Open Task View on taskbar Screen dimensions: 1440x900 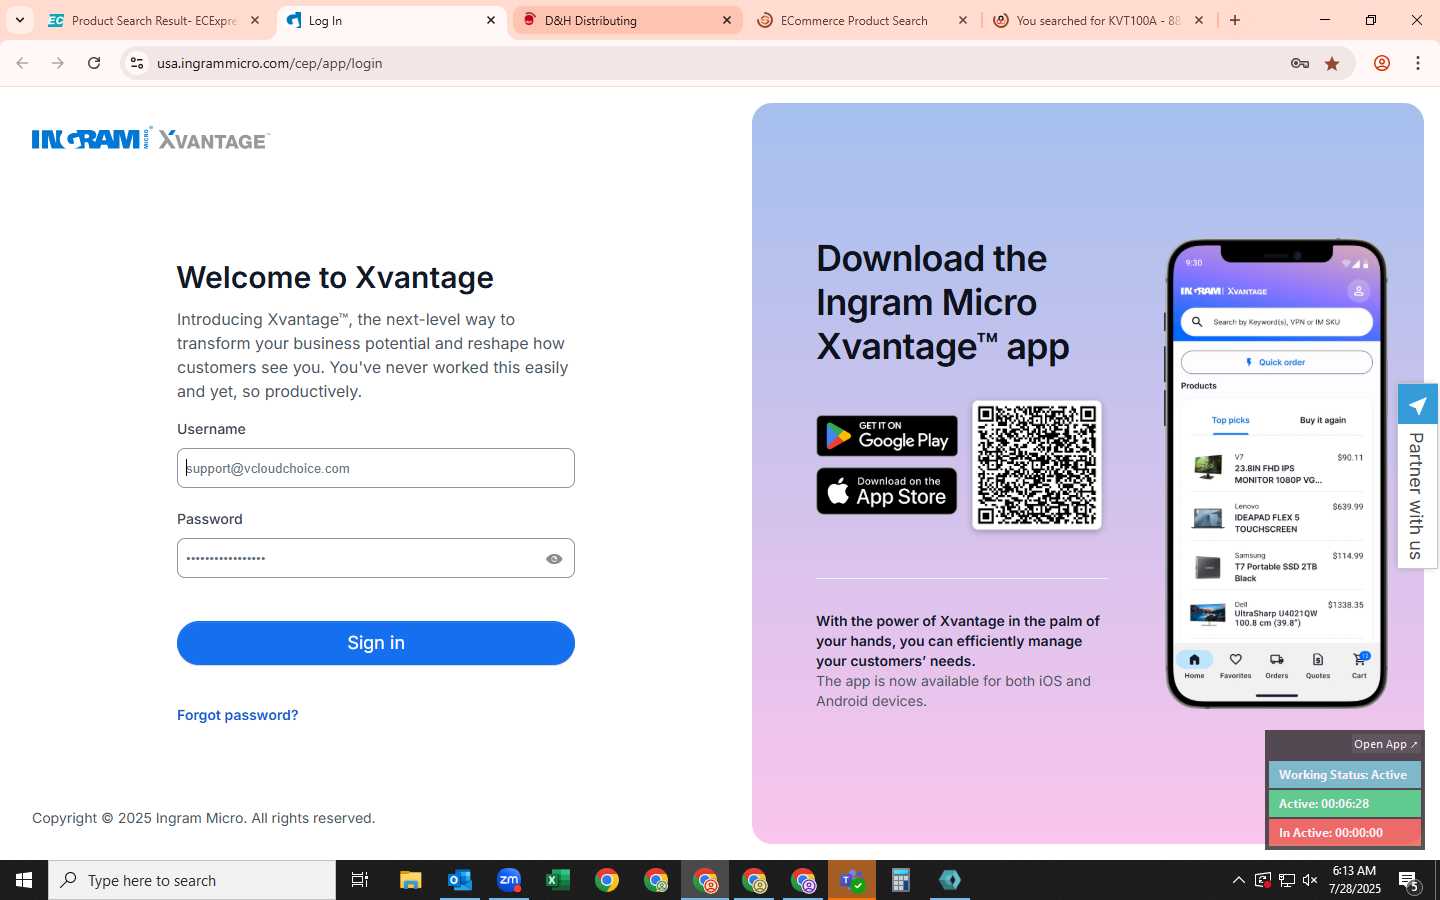[360, 880]
